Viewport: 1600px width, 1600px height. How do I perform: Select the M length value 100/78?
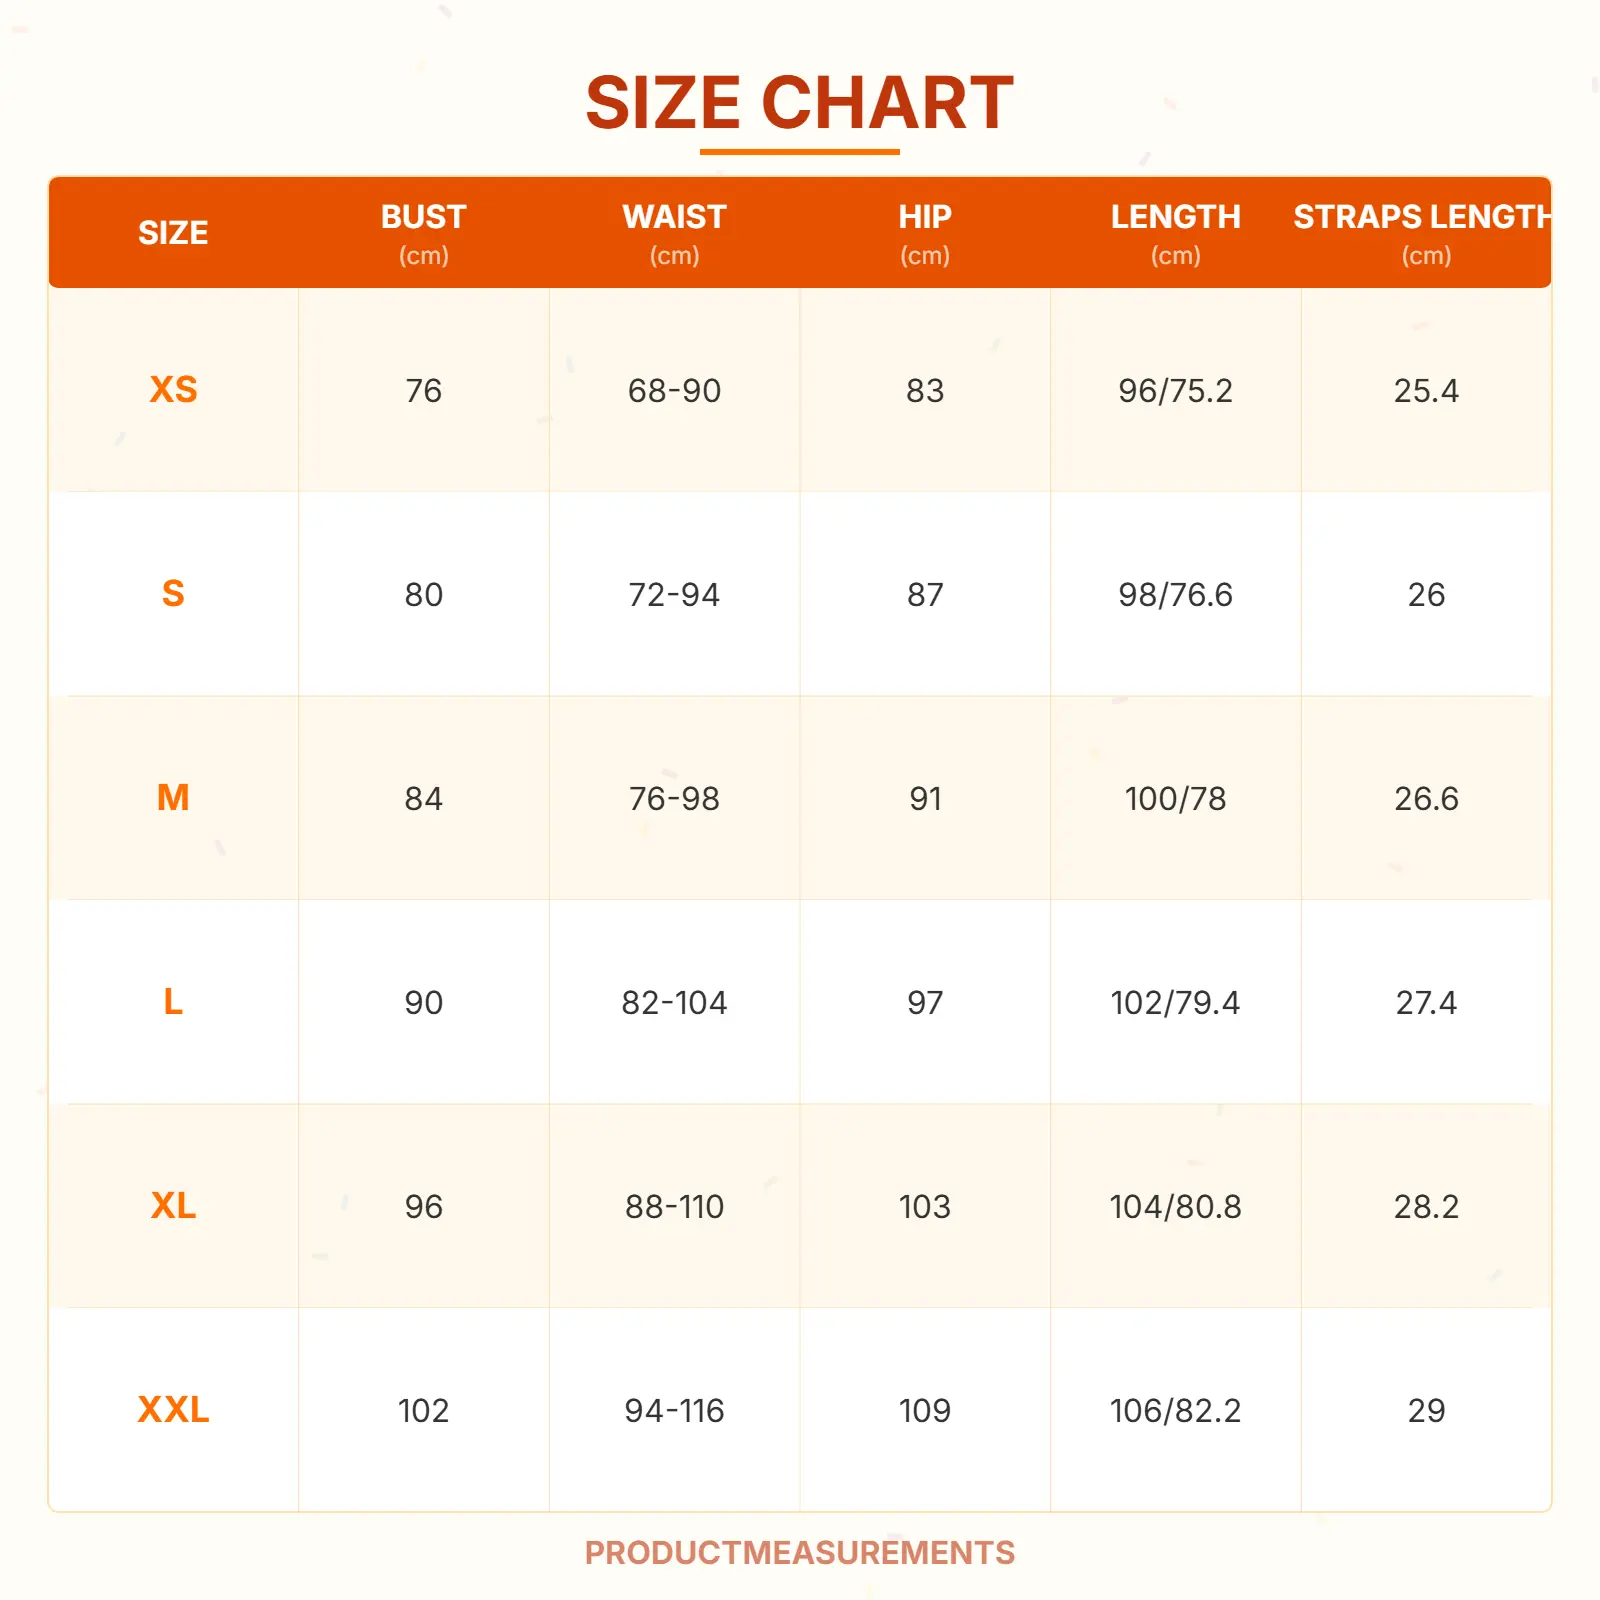[x=1175, y=799]
